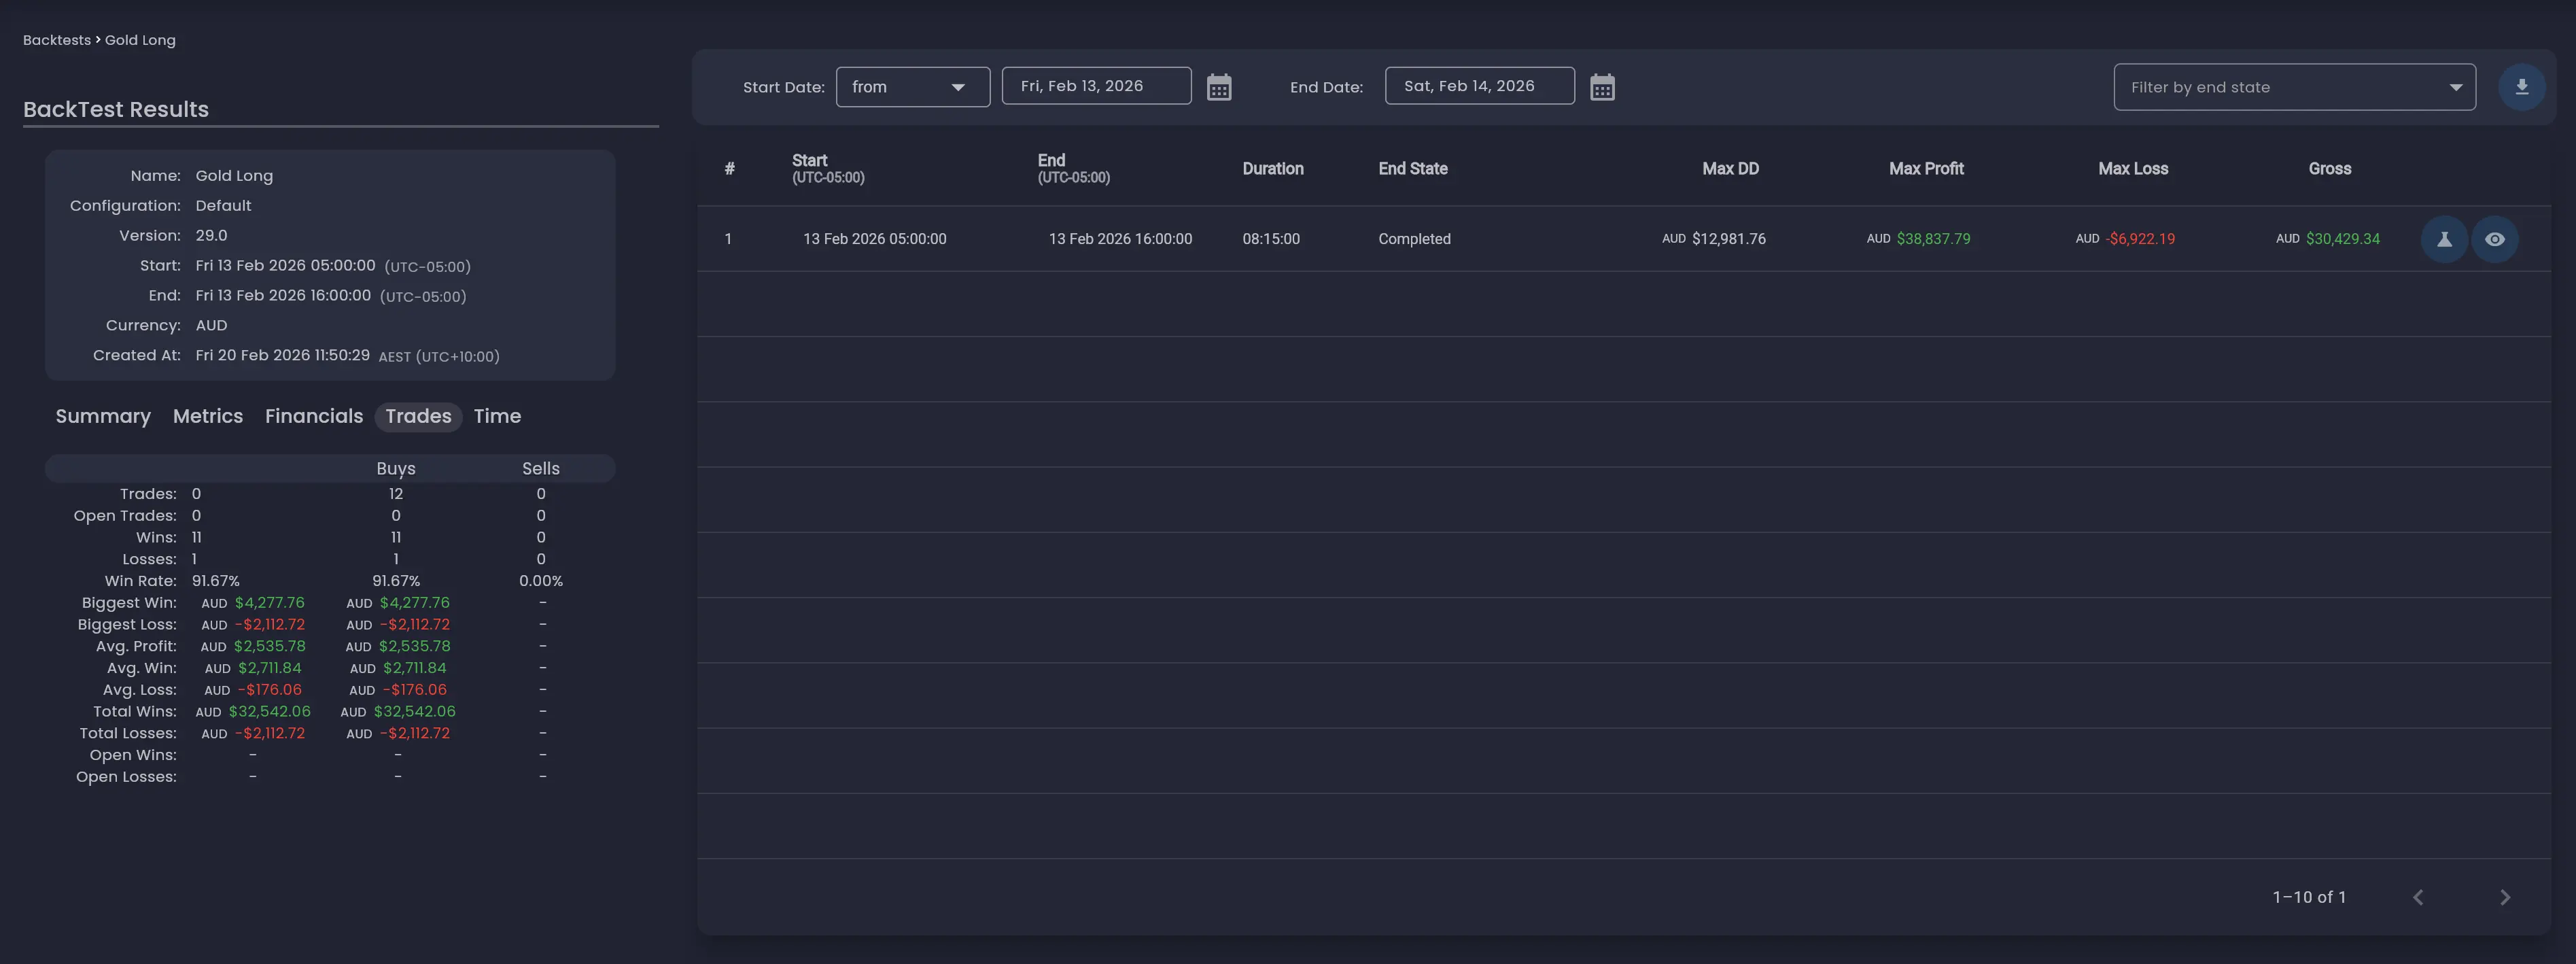Click the Start Date input showing Fri, Feb 13
Screen dimensions: 2576x964
click(1096, 85)
